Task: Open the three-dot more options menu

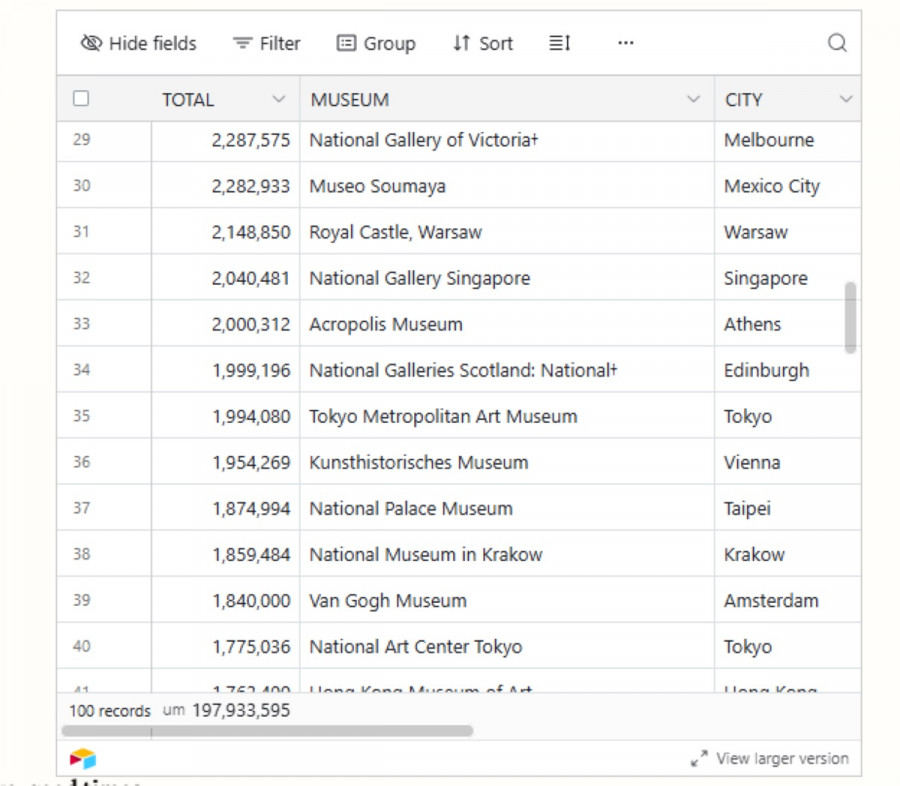Action: click(626, 43)
